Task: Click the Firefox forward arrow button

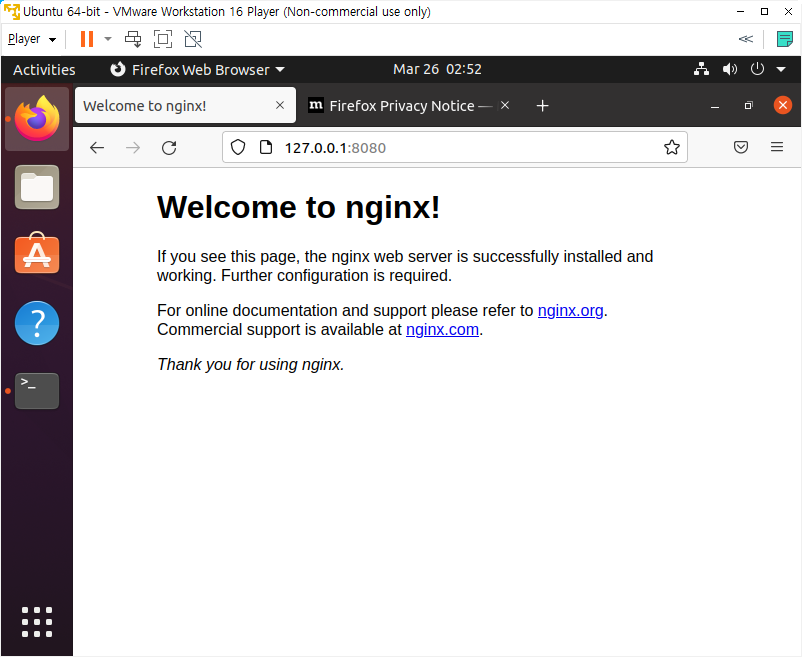Action: pyautogui.click(x=133, y=148)
